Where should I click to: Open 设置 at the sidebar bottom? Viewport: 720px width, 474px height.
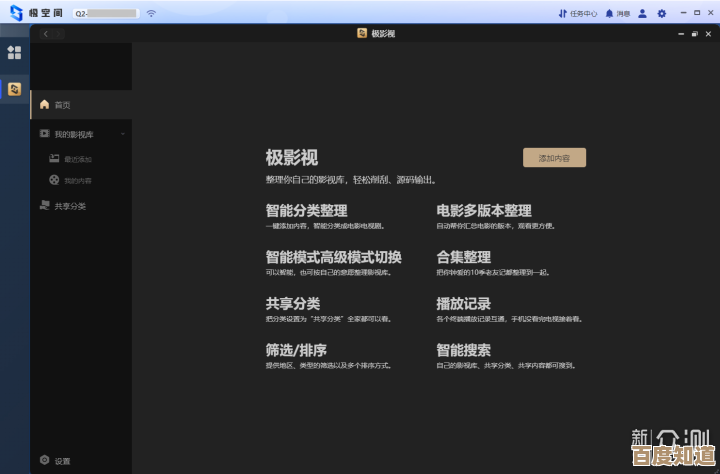tap(62, 461)
